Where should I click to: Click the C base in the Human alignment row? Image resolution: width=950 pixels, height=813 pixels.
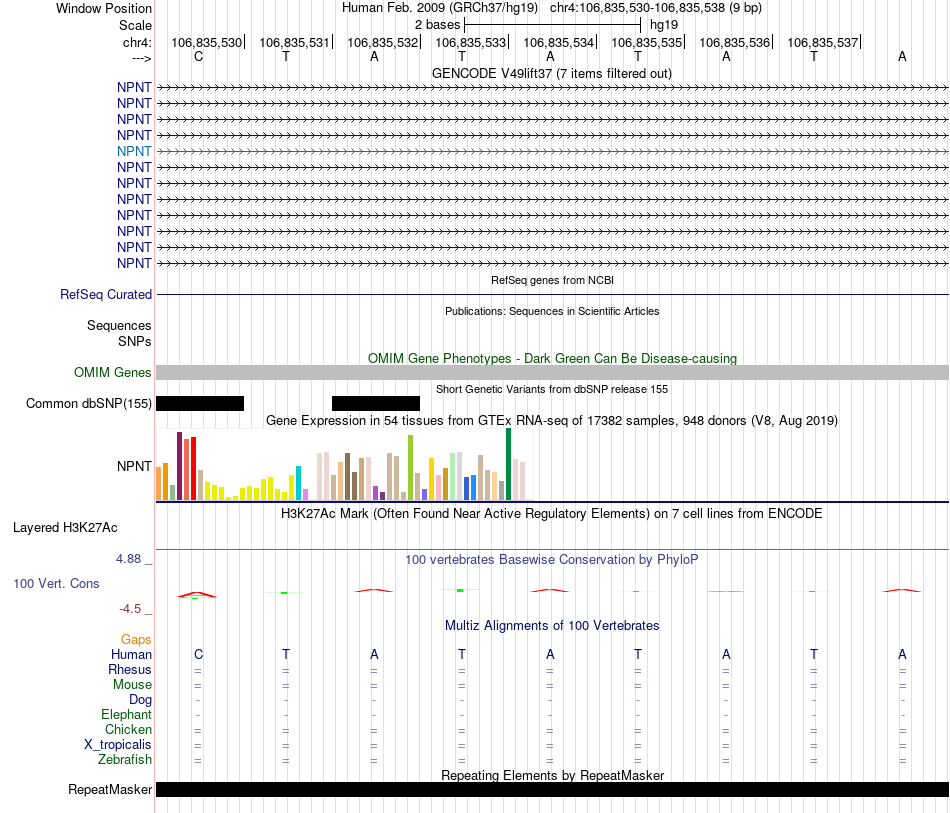coord(198,654)
